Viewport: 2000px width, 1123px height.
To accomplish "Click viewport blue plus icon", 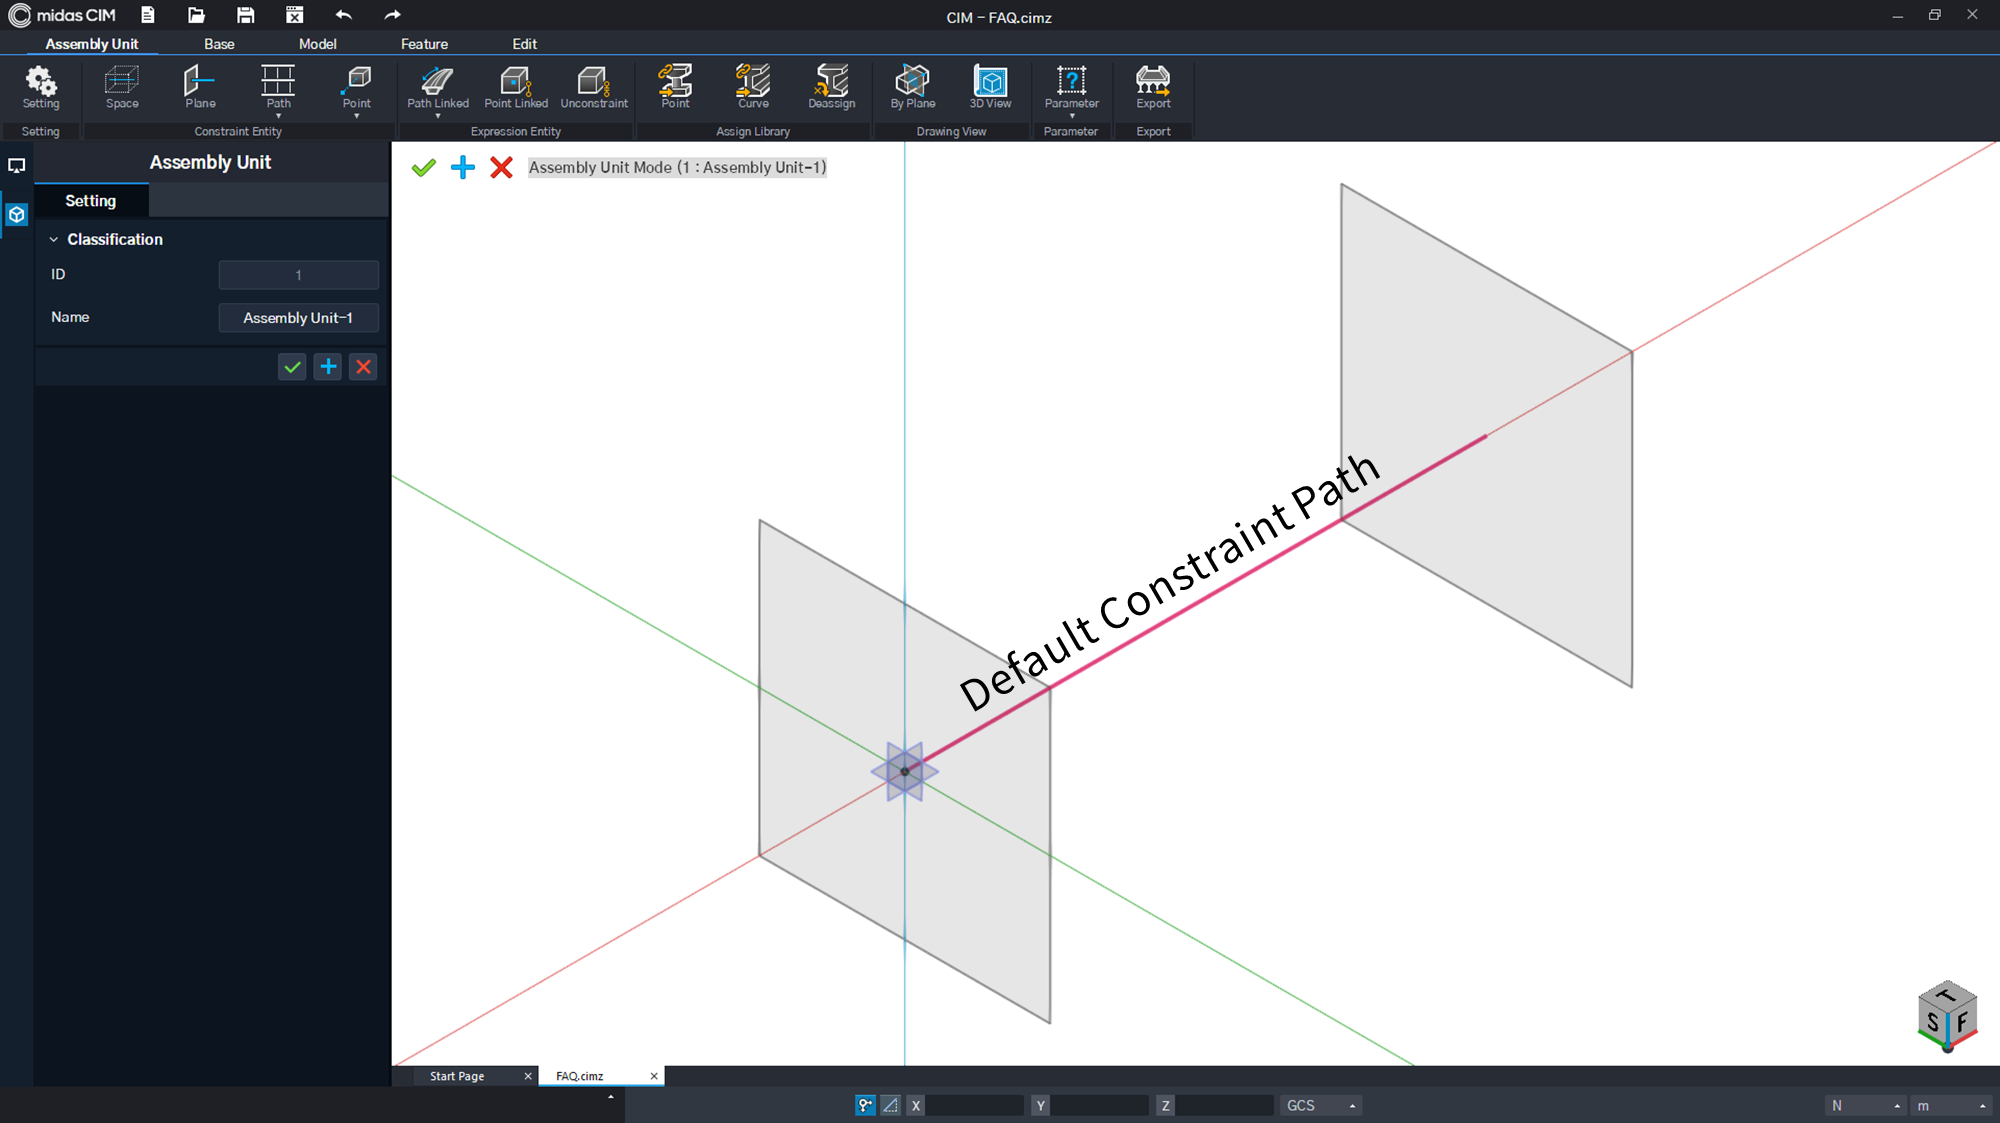I will [462, 167].
